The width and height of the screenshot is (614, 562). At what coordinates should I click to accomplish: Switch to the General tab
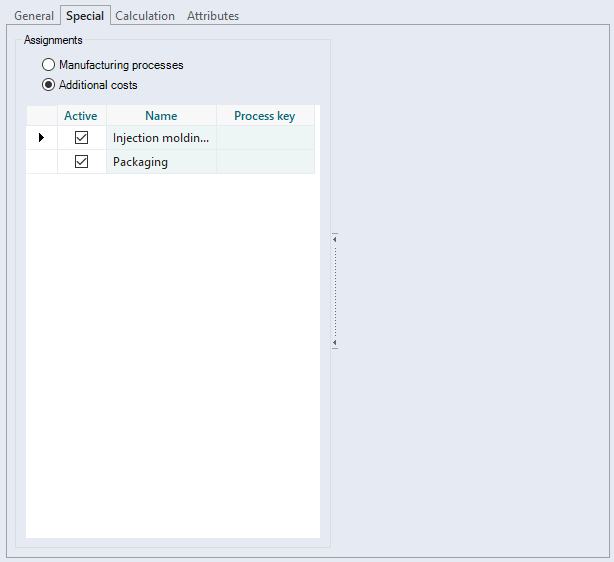coord(34,16)
